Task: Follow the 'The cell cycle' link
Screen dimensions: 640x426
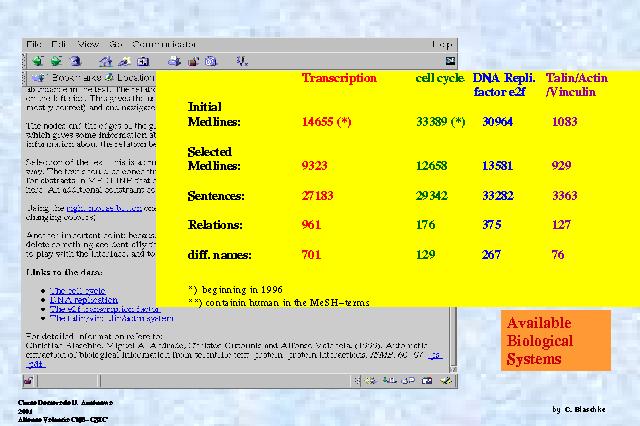Action: (x=75, y=289)
